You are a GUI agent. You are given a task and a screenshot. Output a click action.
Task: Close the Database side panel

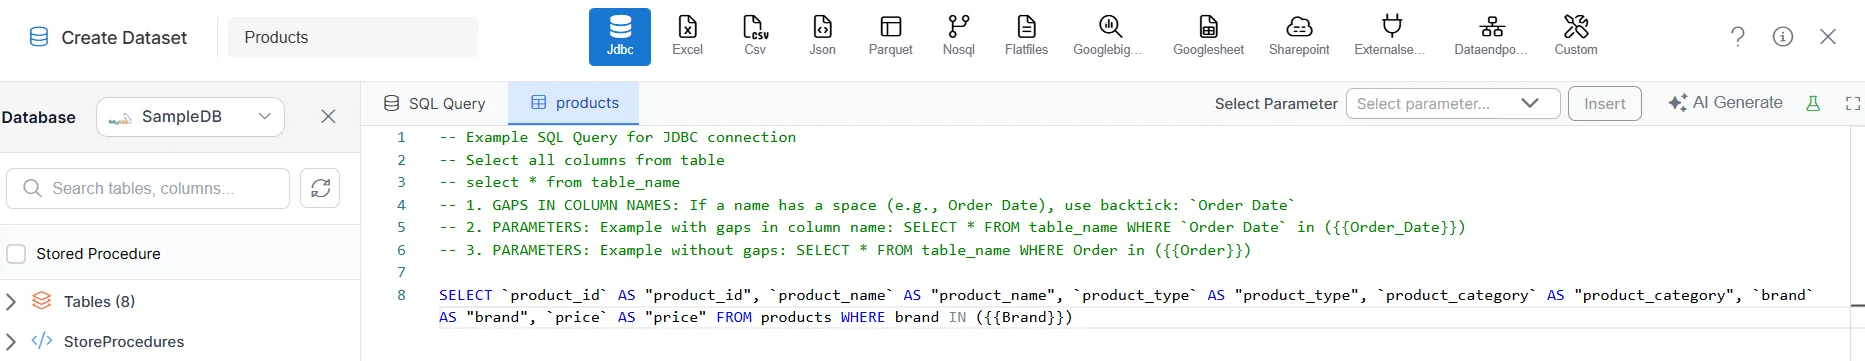[328, 117]
